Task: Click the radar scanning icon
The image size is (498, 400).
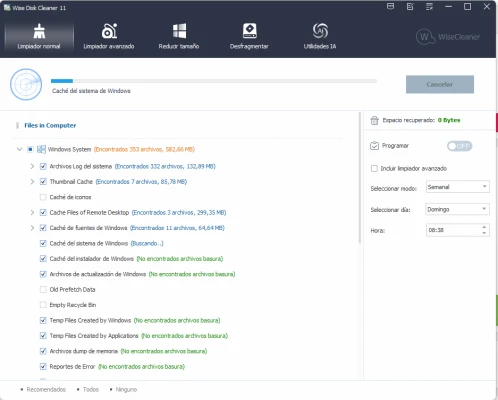Action: point(26,84)
